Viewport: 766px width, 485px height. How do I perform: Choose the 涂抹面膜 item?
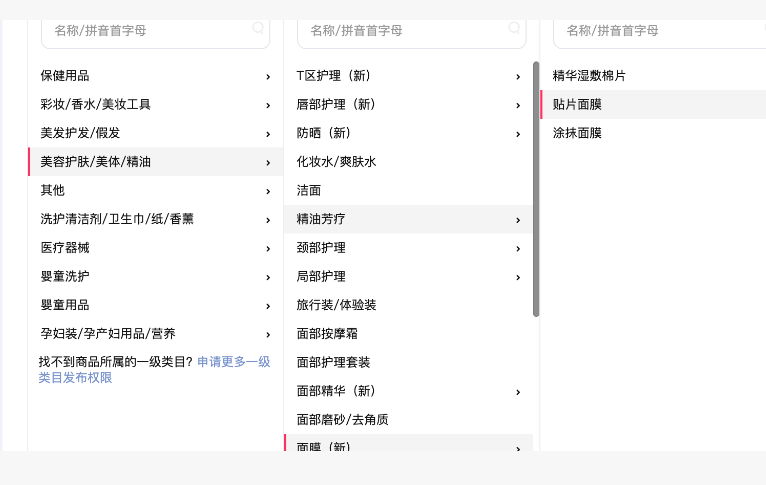(578, 133)
